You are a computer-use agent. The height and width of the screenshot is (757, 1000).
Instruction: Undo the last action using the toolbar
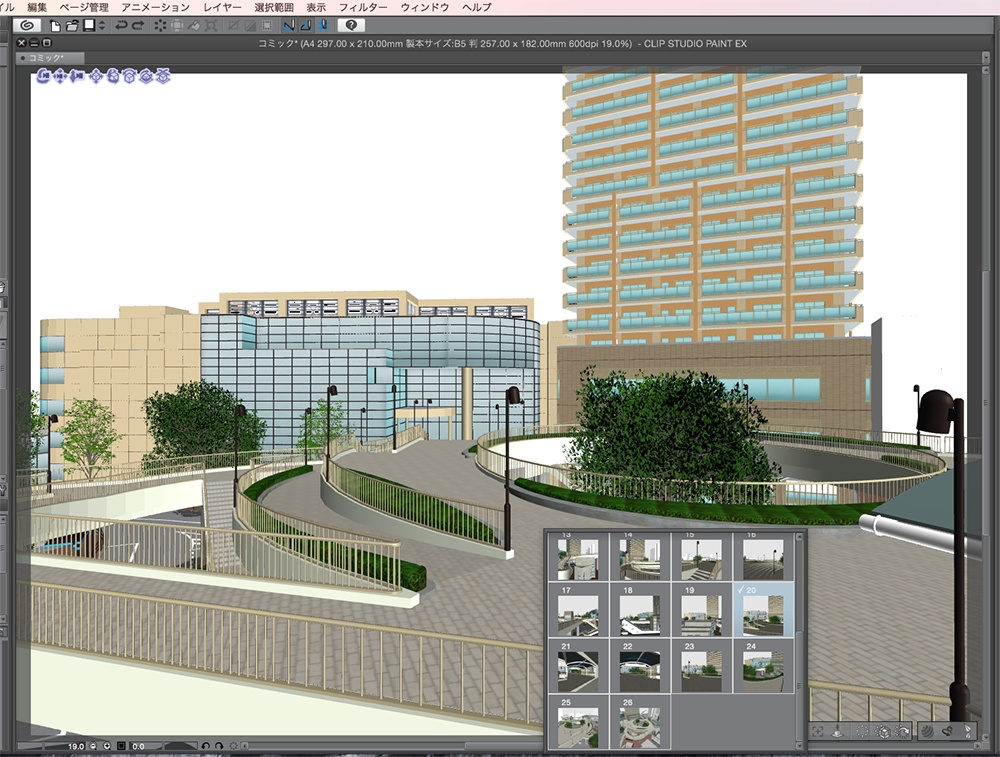click(121, 26)
